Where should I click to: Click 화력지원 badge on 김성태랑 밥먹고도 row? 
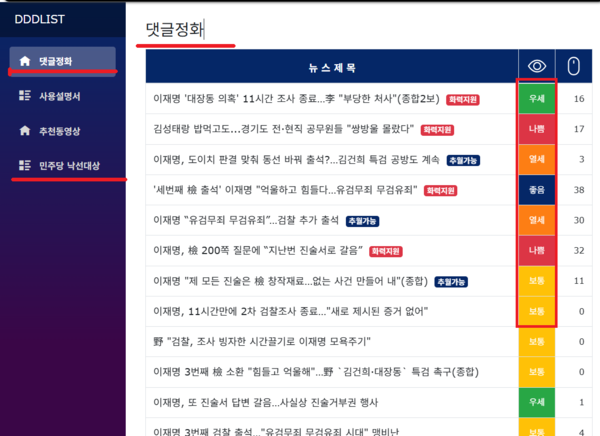[437, 130]
